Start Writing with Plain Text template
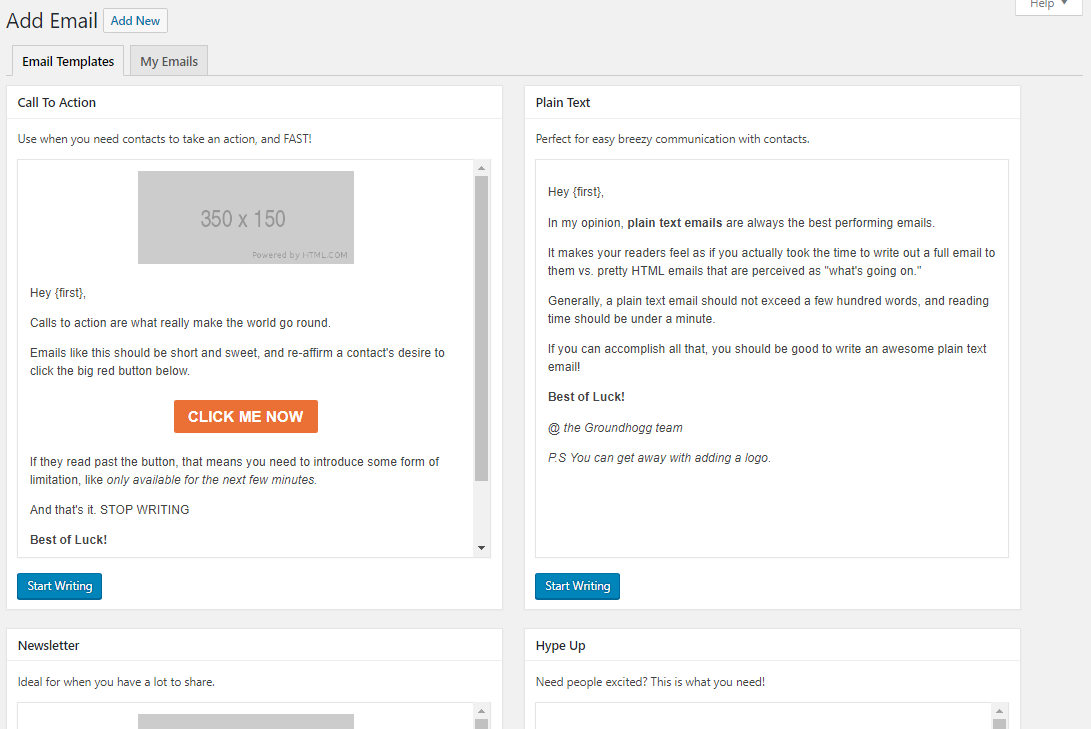Screen dimensions: 1091x729 [x=577, y=586]
